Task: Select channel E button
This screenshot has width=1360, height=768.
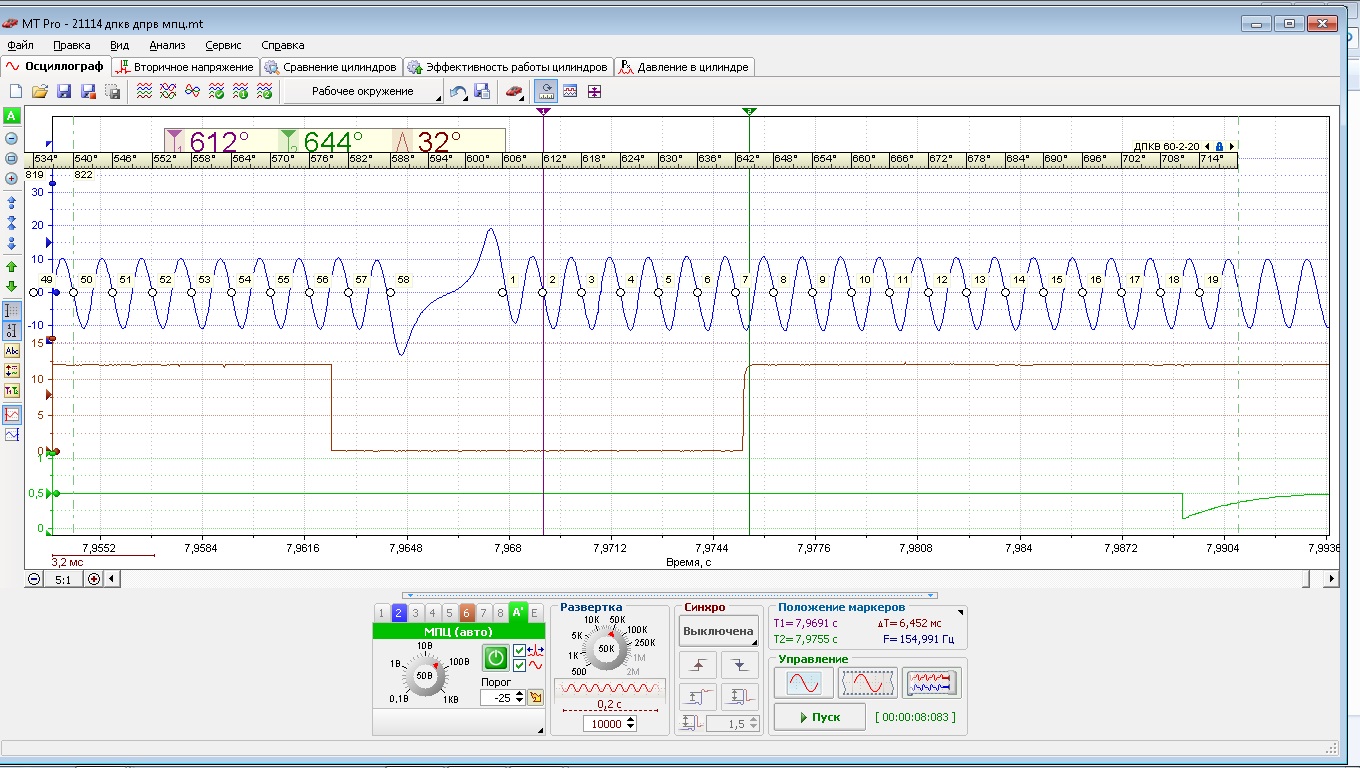Action: click(534, 613)
